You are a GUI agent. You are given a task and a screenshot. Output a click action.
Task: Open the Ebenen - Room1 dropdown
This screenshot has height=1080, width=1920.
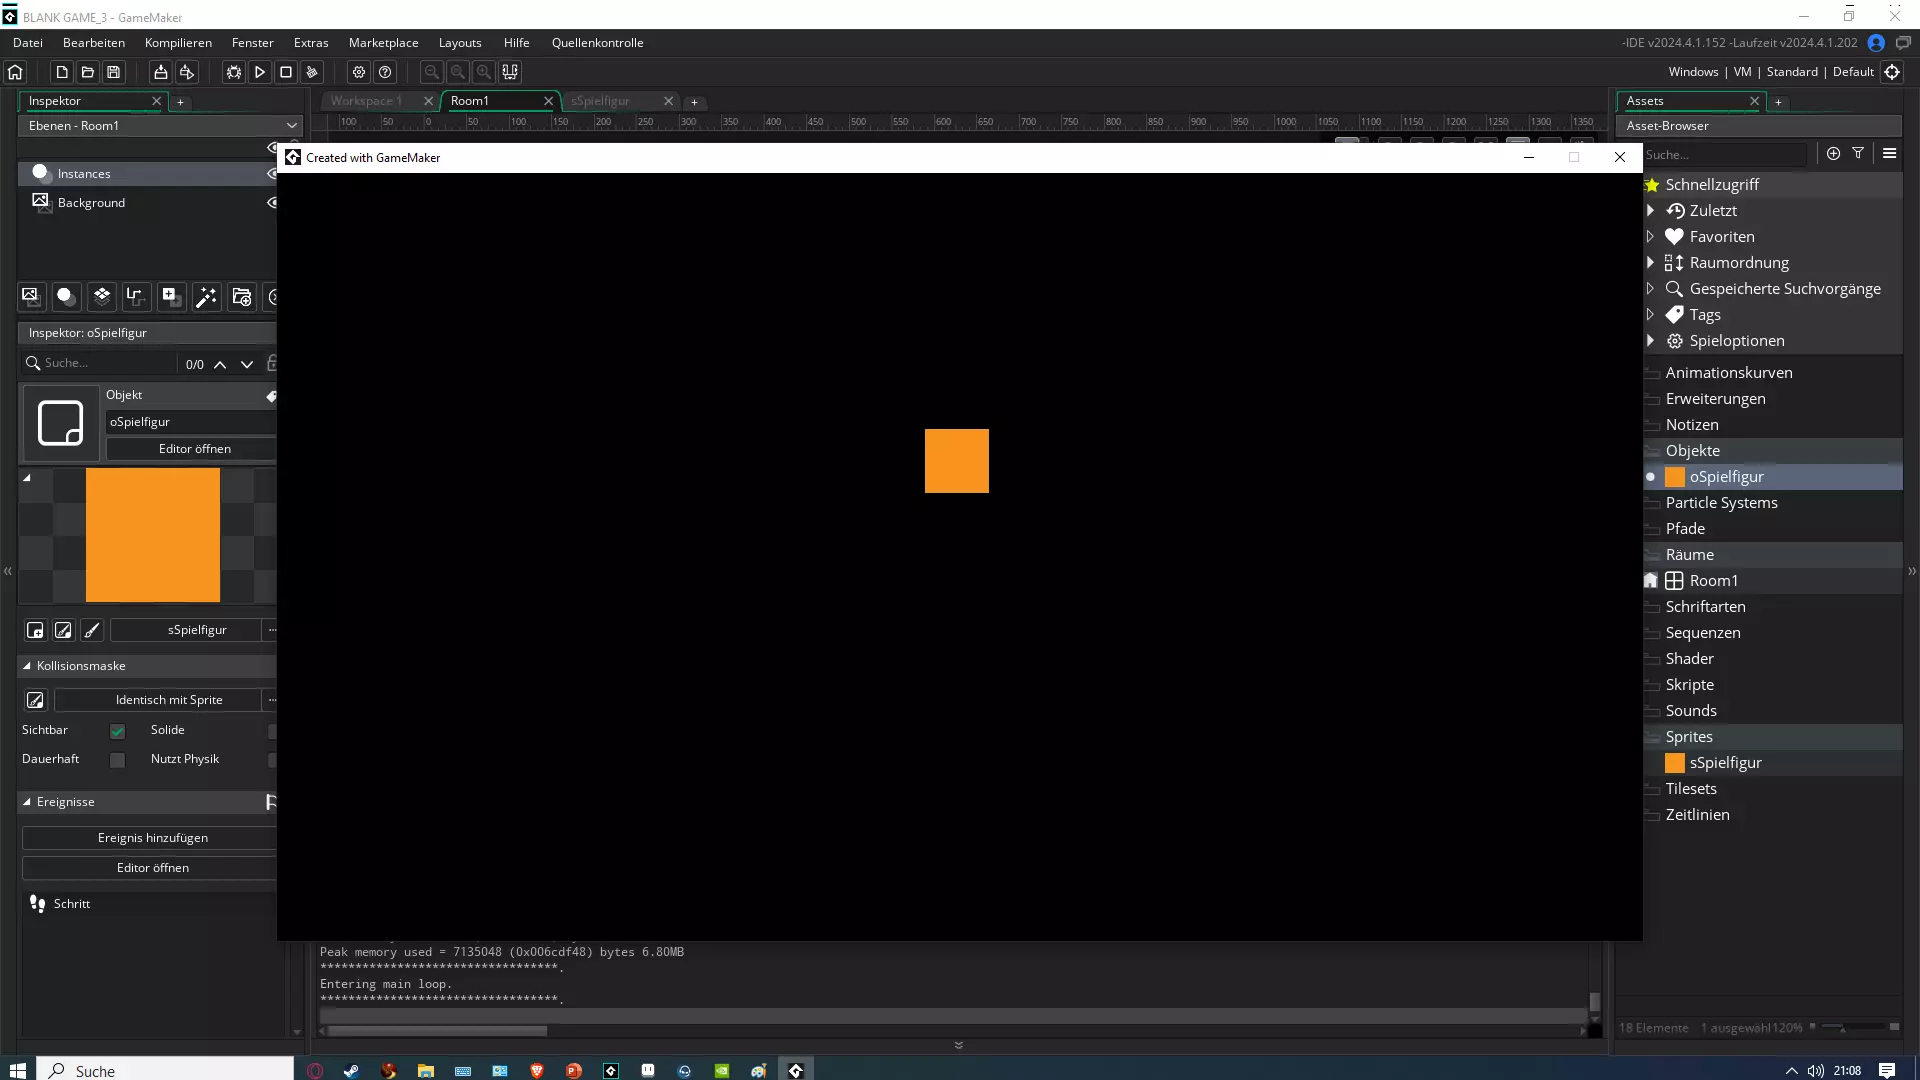160,126
